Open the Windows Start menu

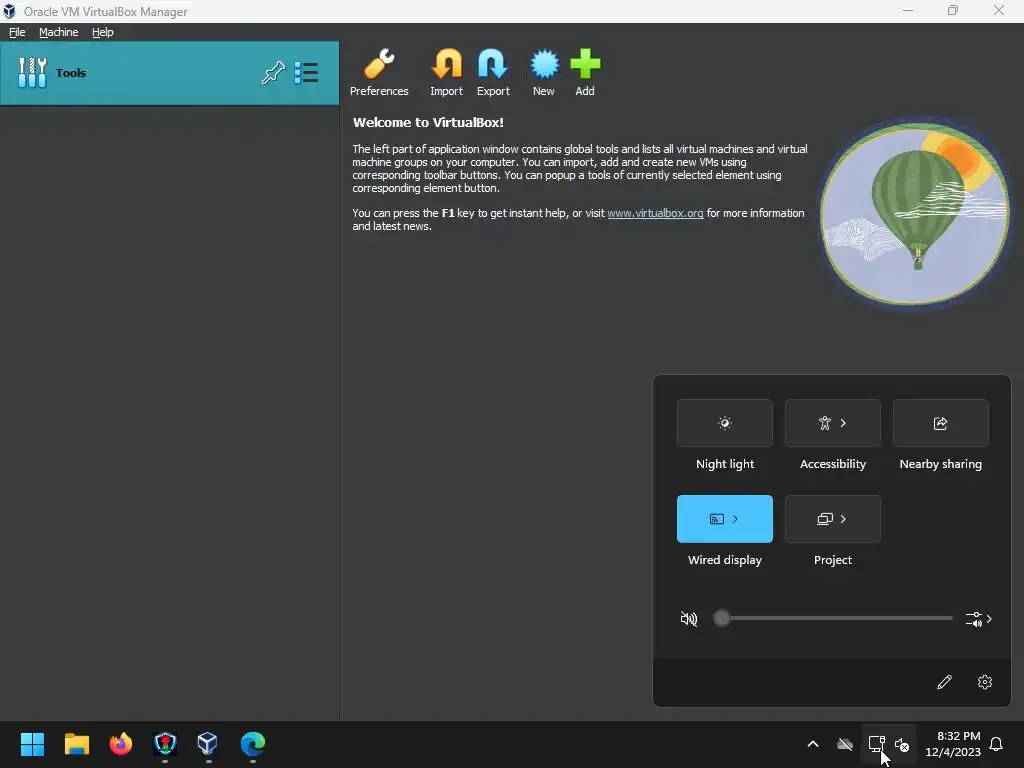[x=32, y=744]
